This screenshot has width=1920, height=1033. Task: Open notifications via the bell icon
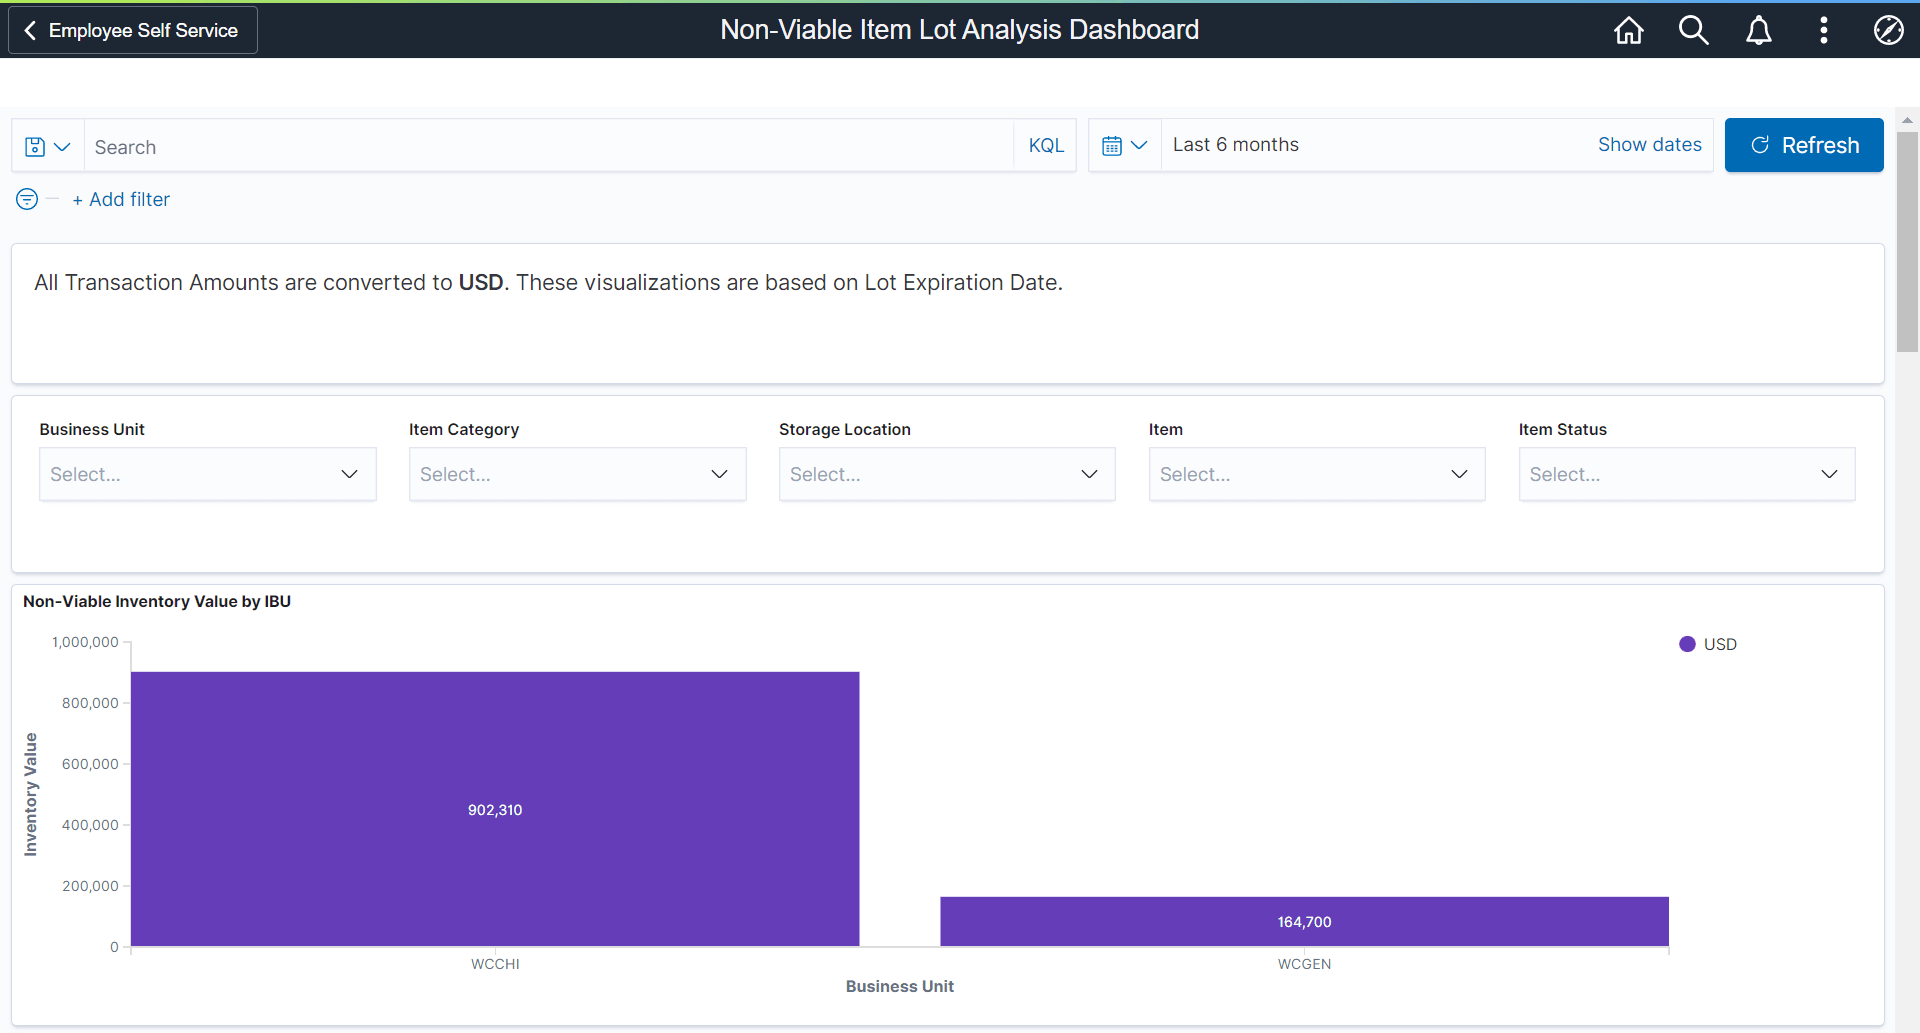1758,30
